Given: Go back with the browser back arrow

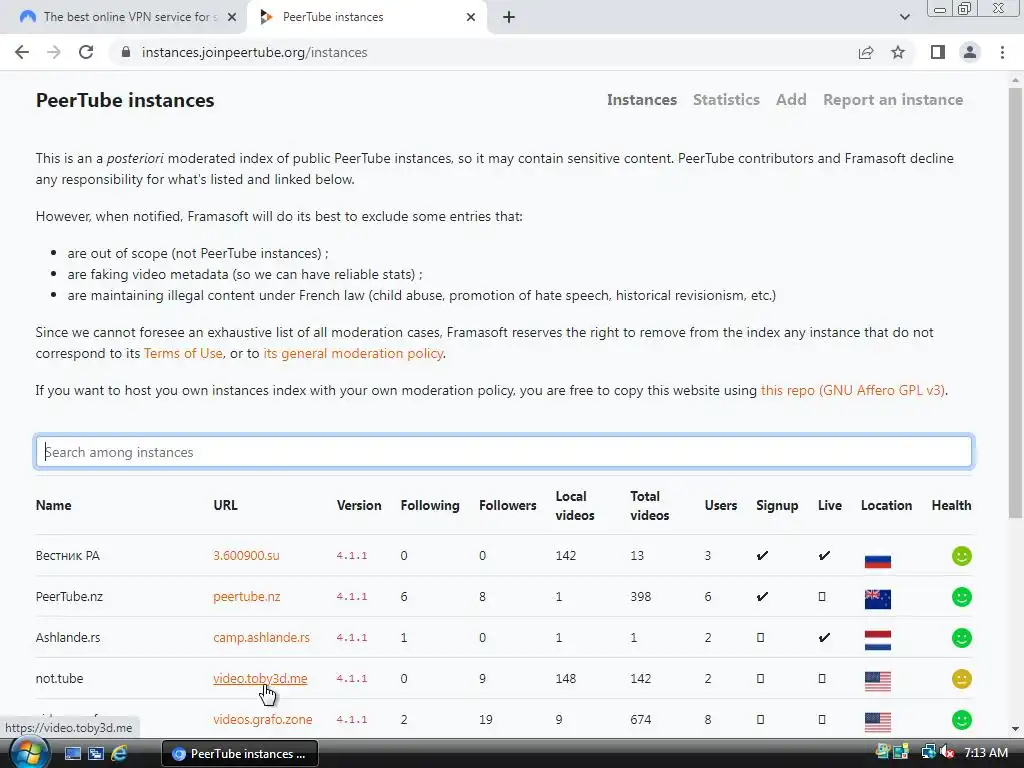Looking at the screenshot, I should click(x=22, y=52).
